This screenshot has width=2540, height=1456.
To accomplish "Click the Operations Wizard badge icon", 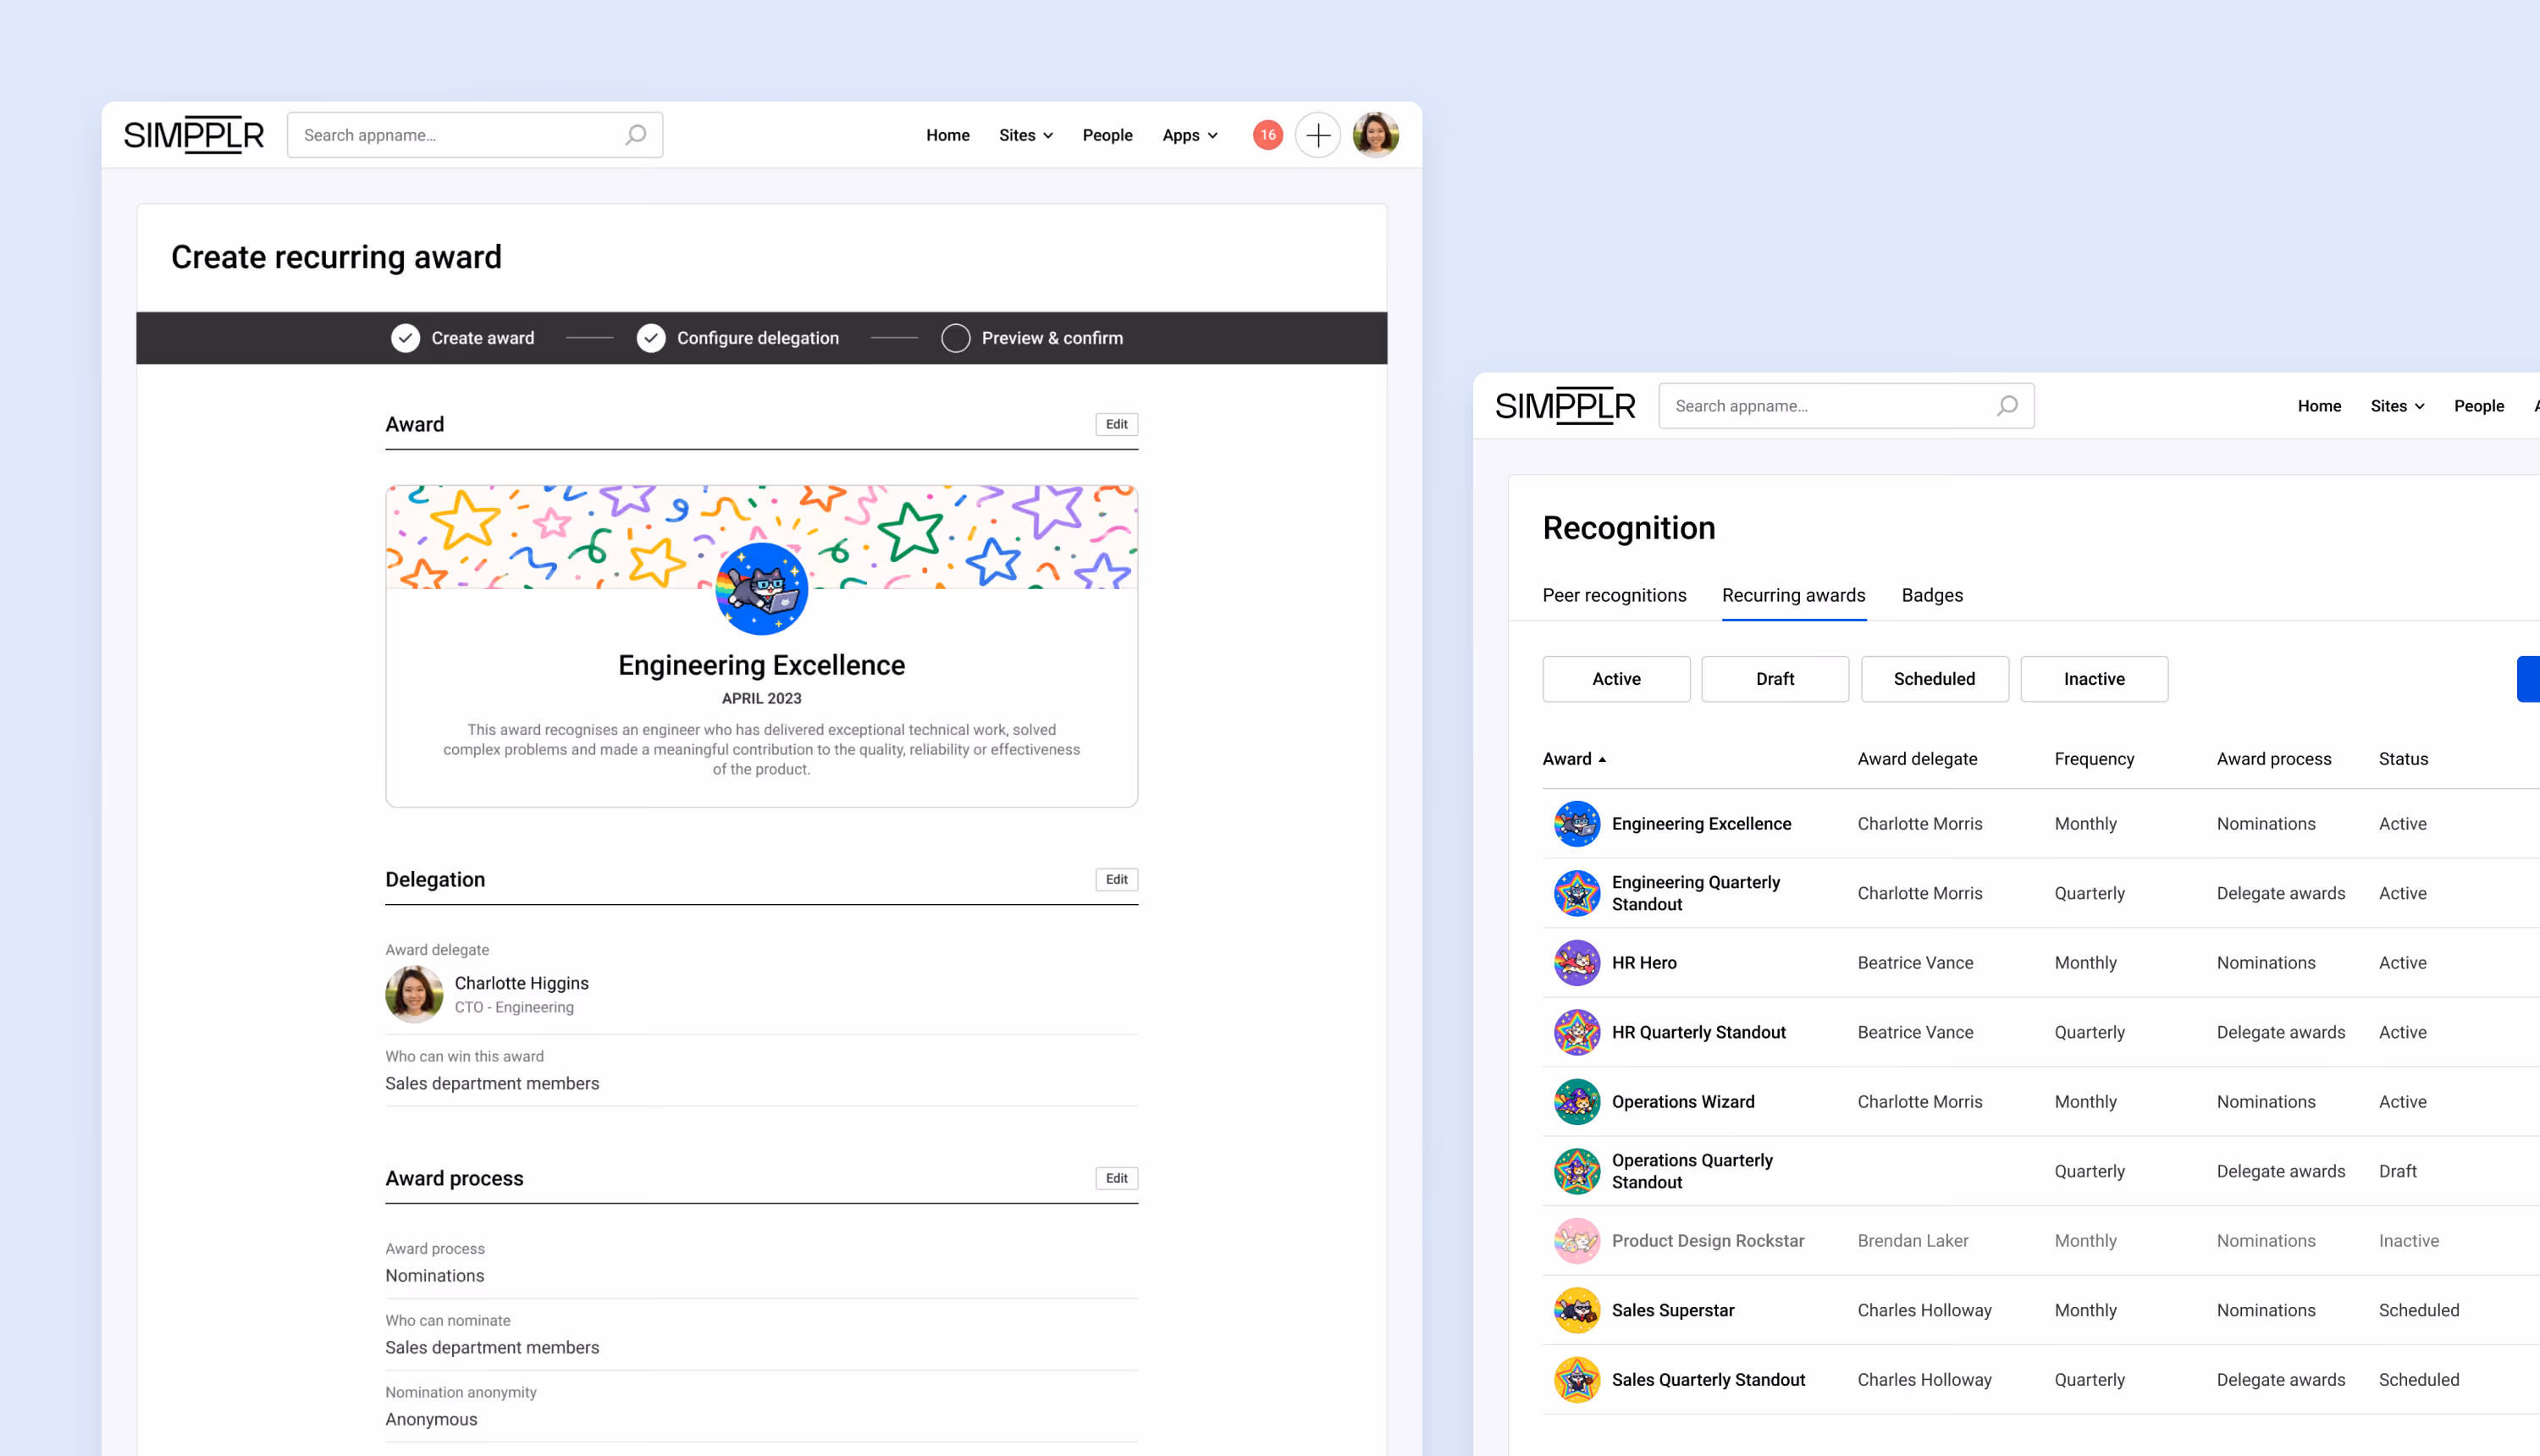I will (1577, 1102).
